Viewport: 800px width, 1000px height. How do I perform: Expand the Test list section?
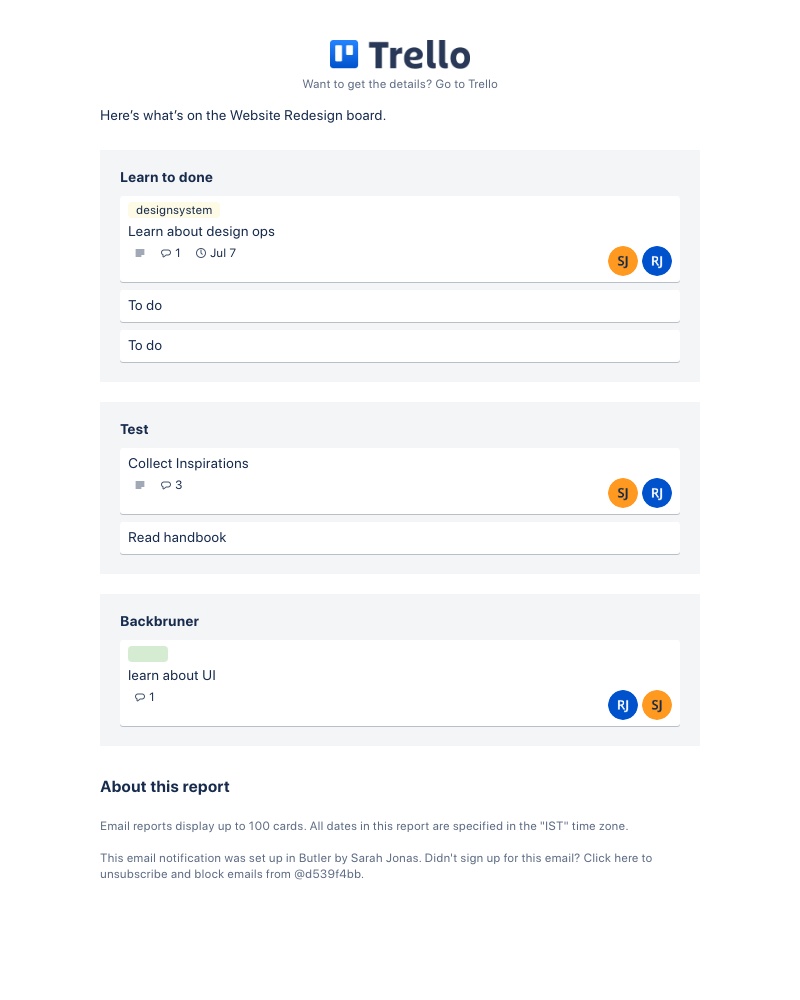[x=134, y=429]
